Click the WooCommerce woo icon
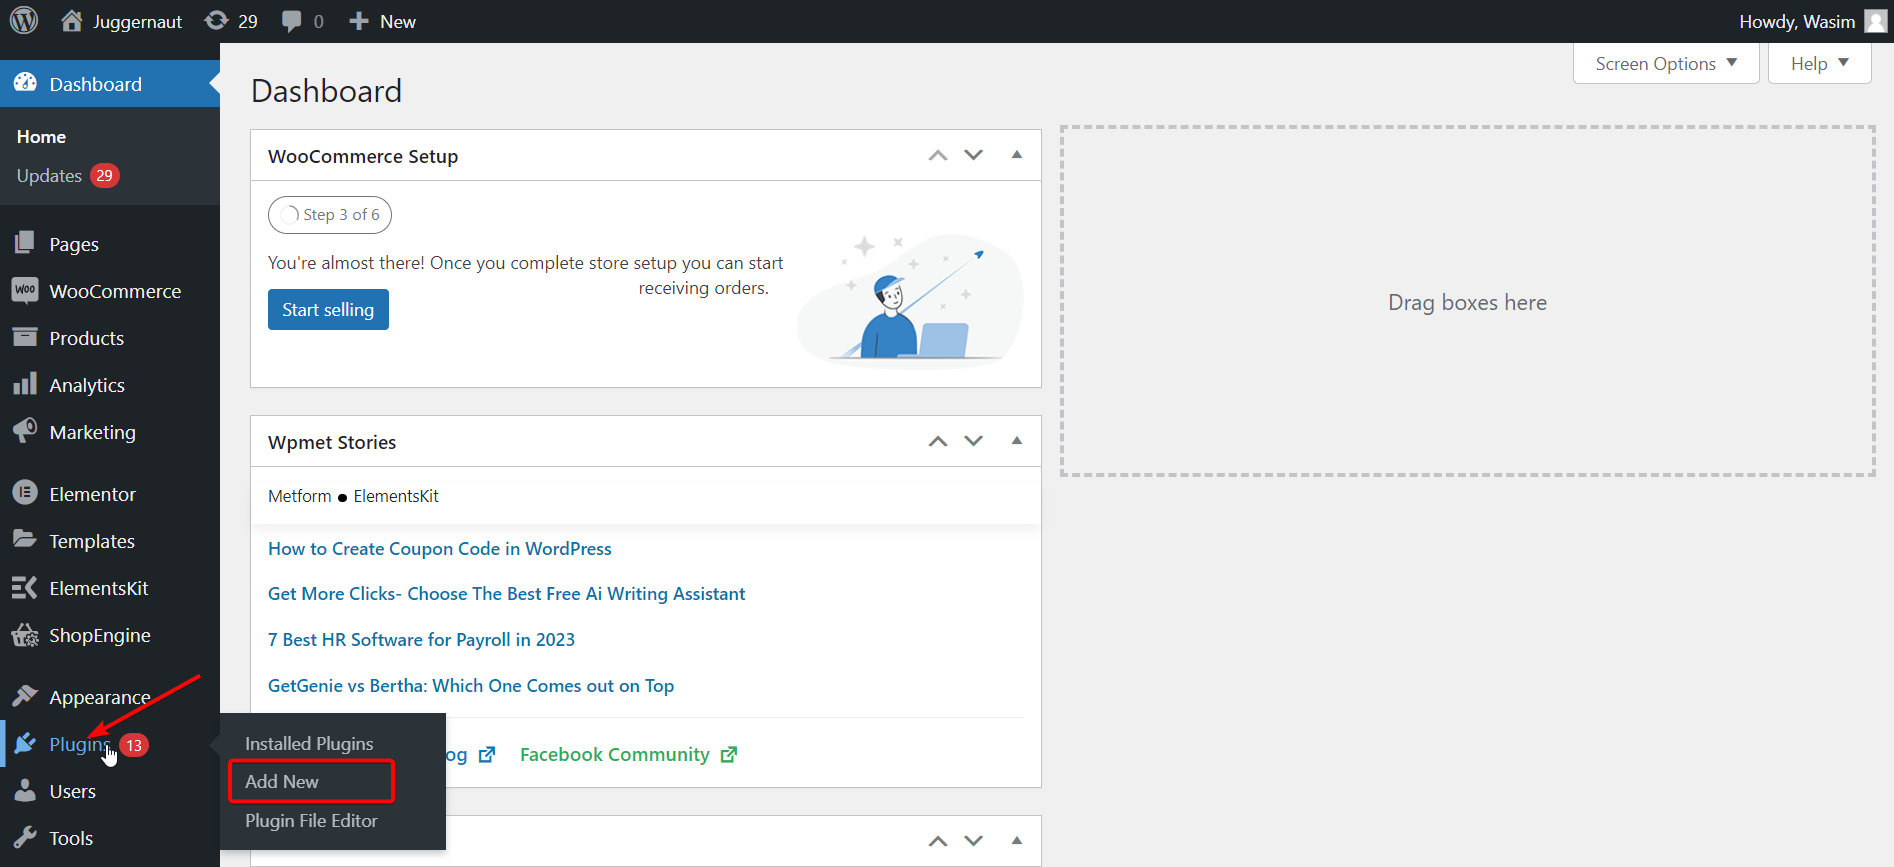 pyautogui.click(x=25, y=290)
